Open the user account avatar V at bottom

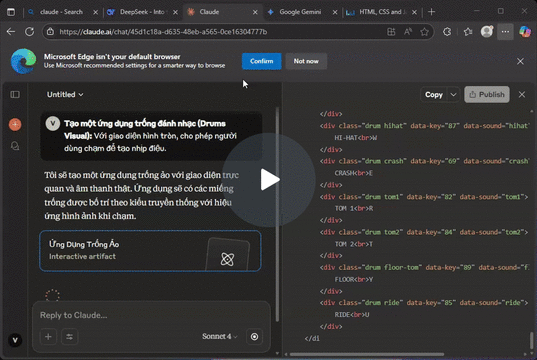[15, 340]
